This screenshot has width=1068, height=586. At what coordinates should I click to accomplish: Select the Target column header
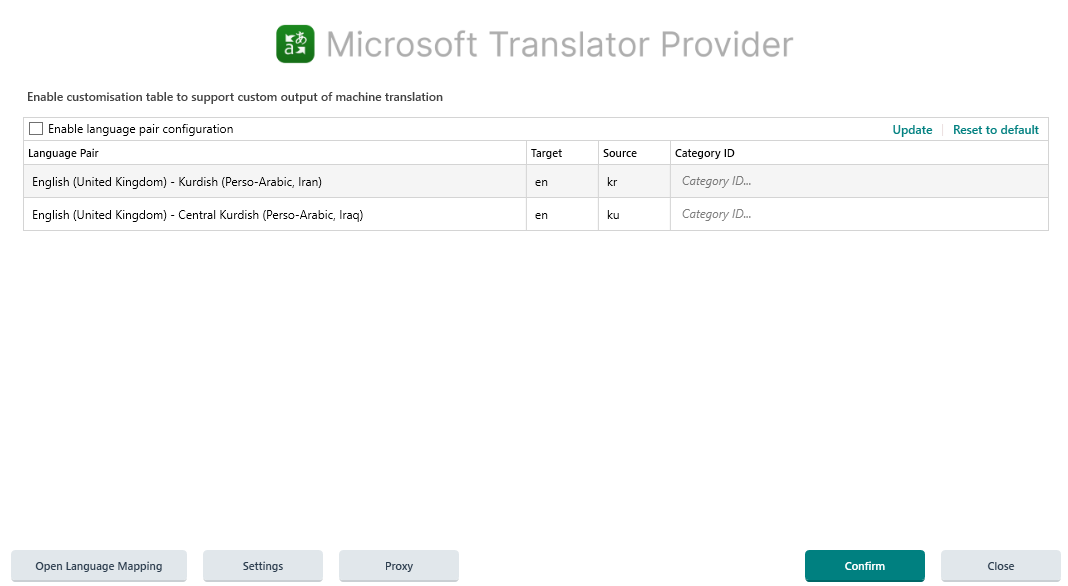point(546,152)
